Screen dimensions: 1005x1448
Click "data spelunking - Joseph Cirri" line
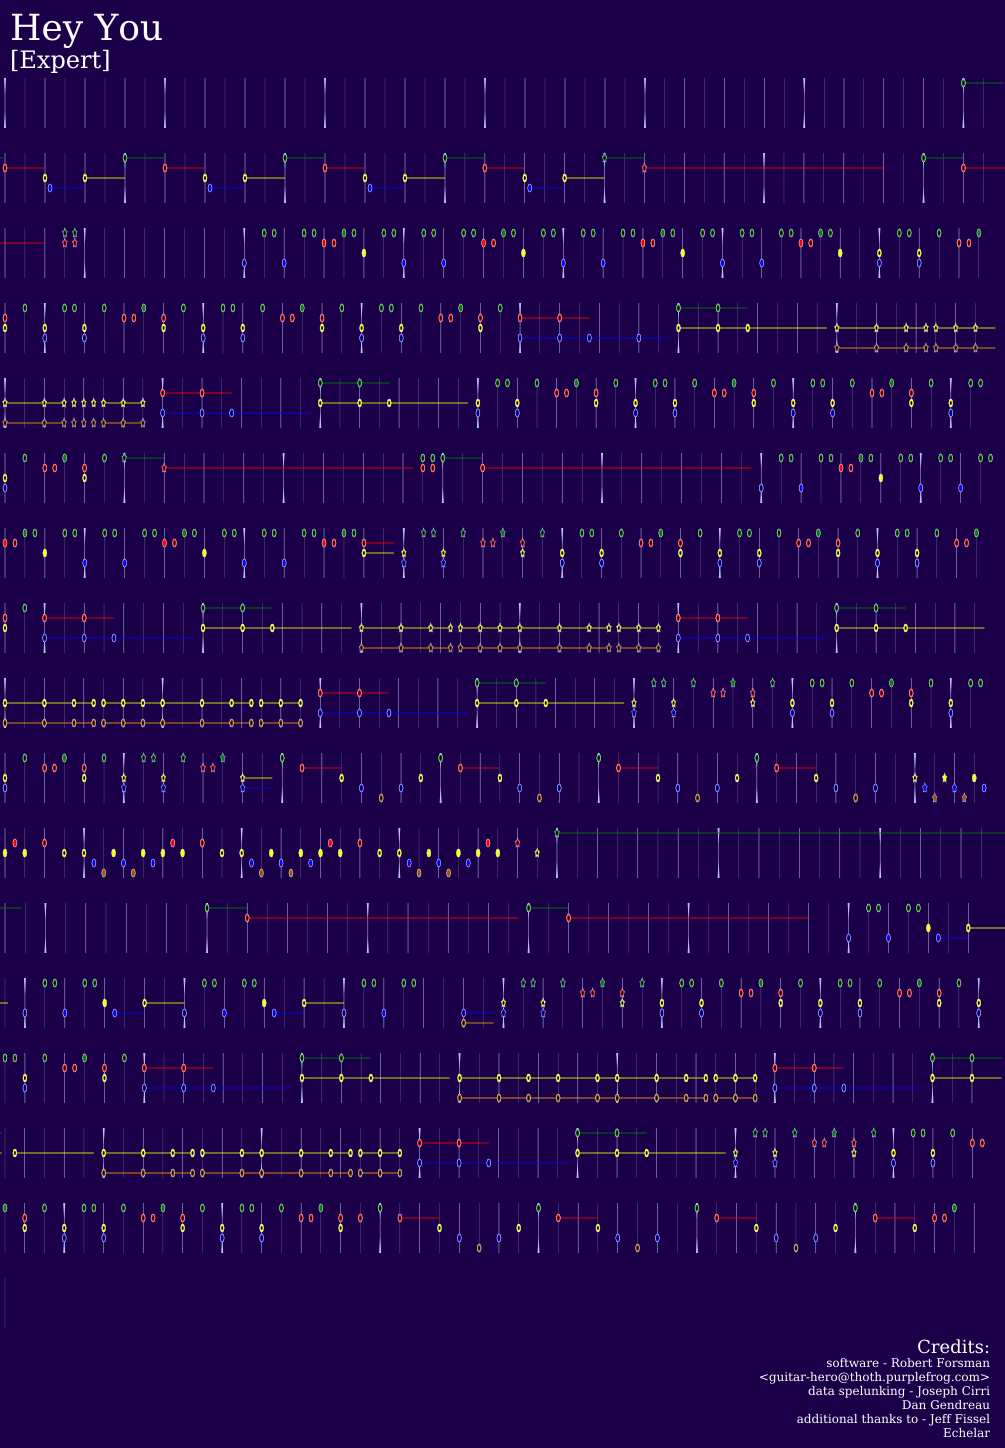(x=899, y=1391)
